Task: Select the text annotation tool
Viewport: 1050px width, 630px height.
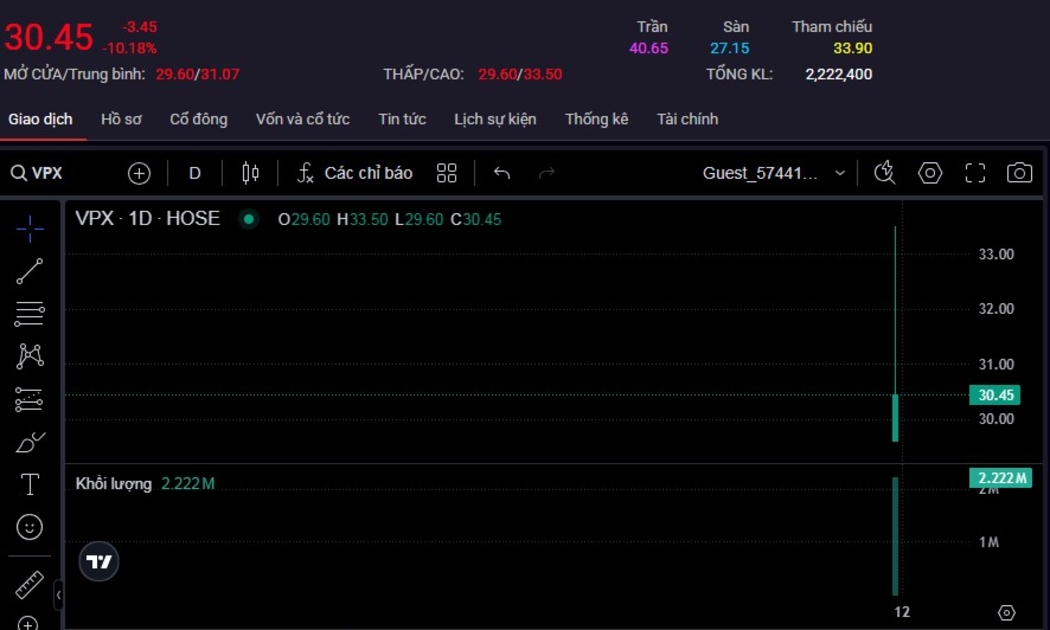Action: point(30,485)
